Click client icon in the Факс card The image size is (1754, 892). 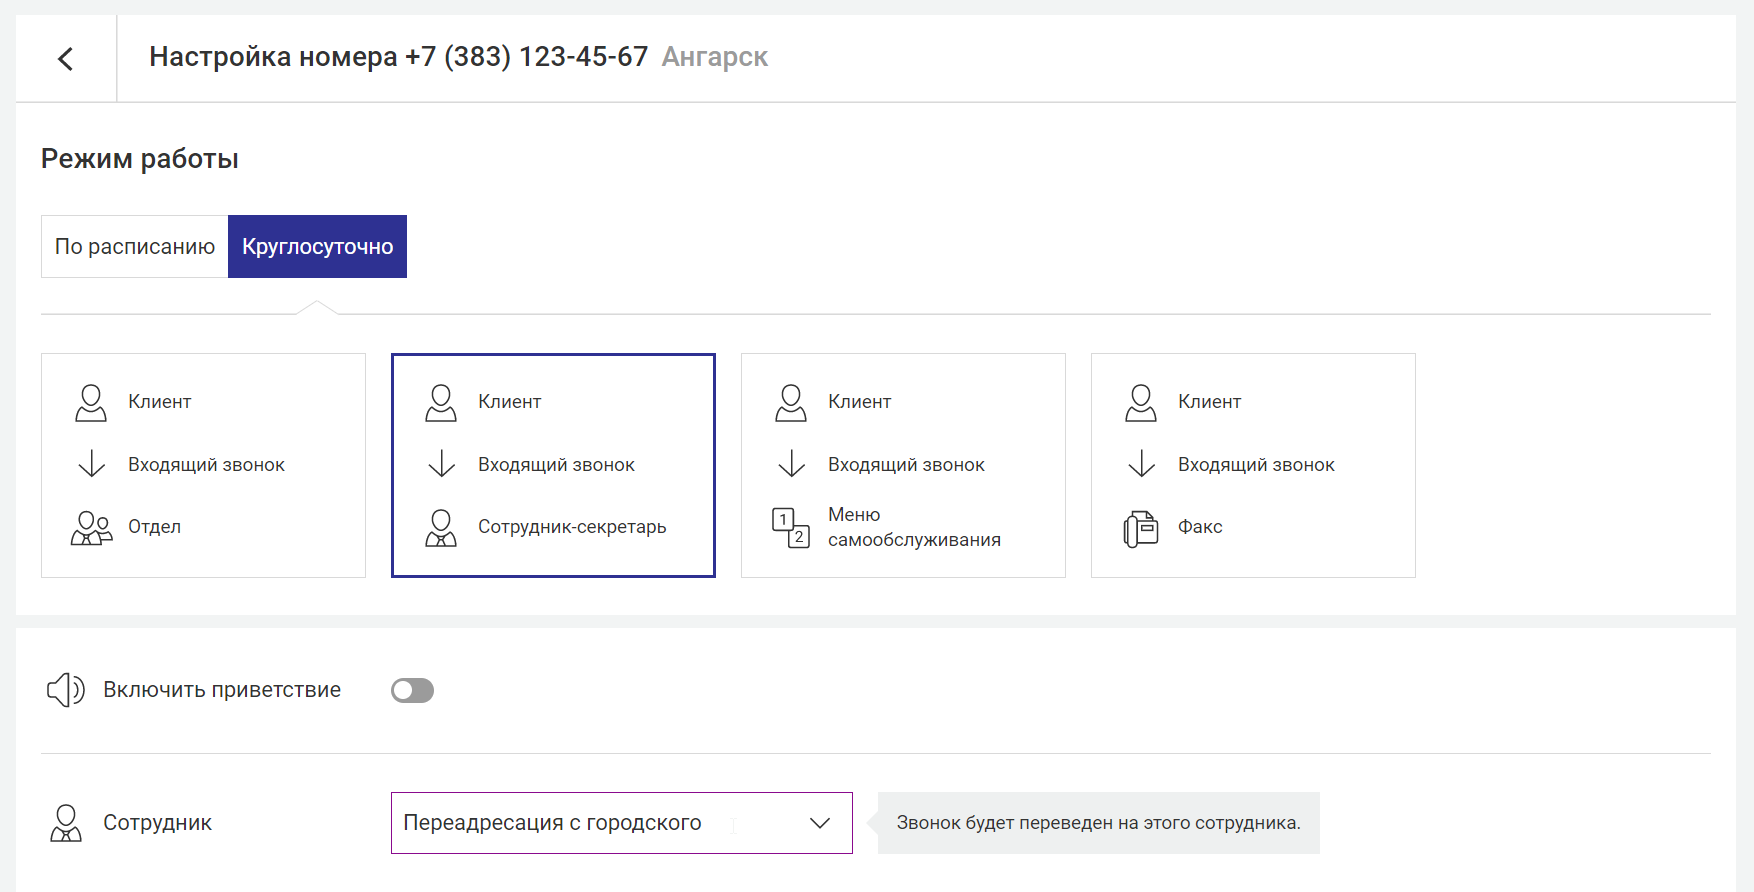1141,403
